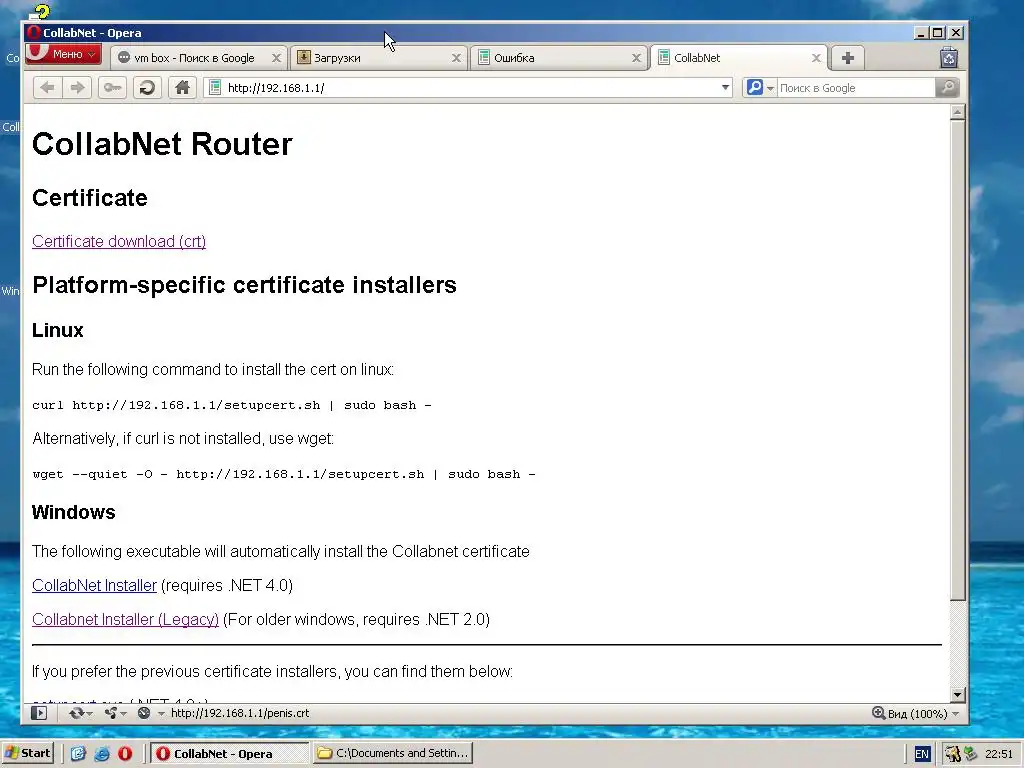The height and width of the screenshot is (768, 1024).
Task: Open Collabnet Installer (Legacy) link
Action: (125, 619)
